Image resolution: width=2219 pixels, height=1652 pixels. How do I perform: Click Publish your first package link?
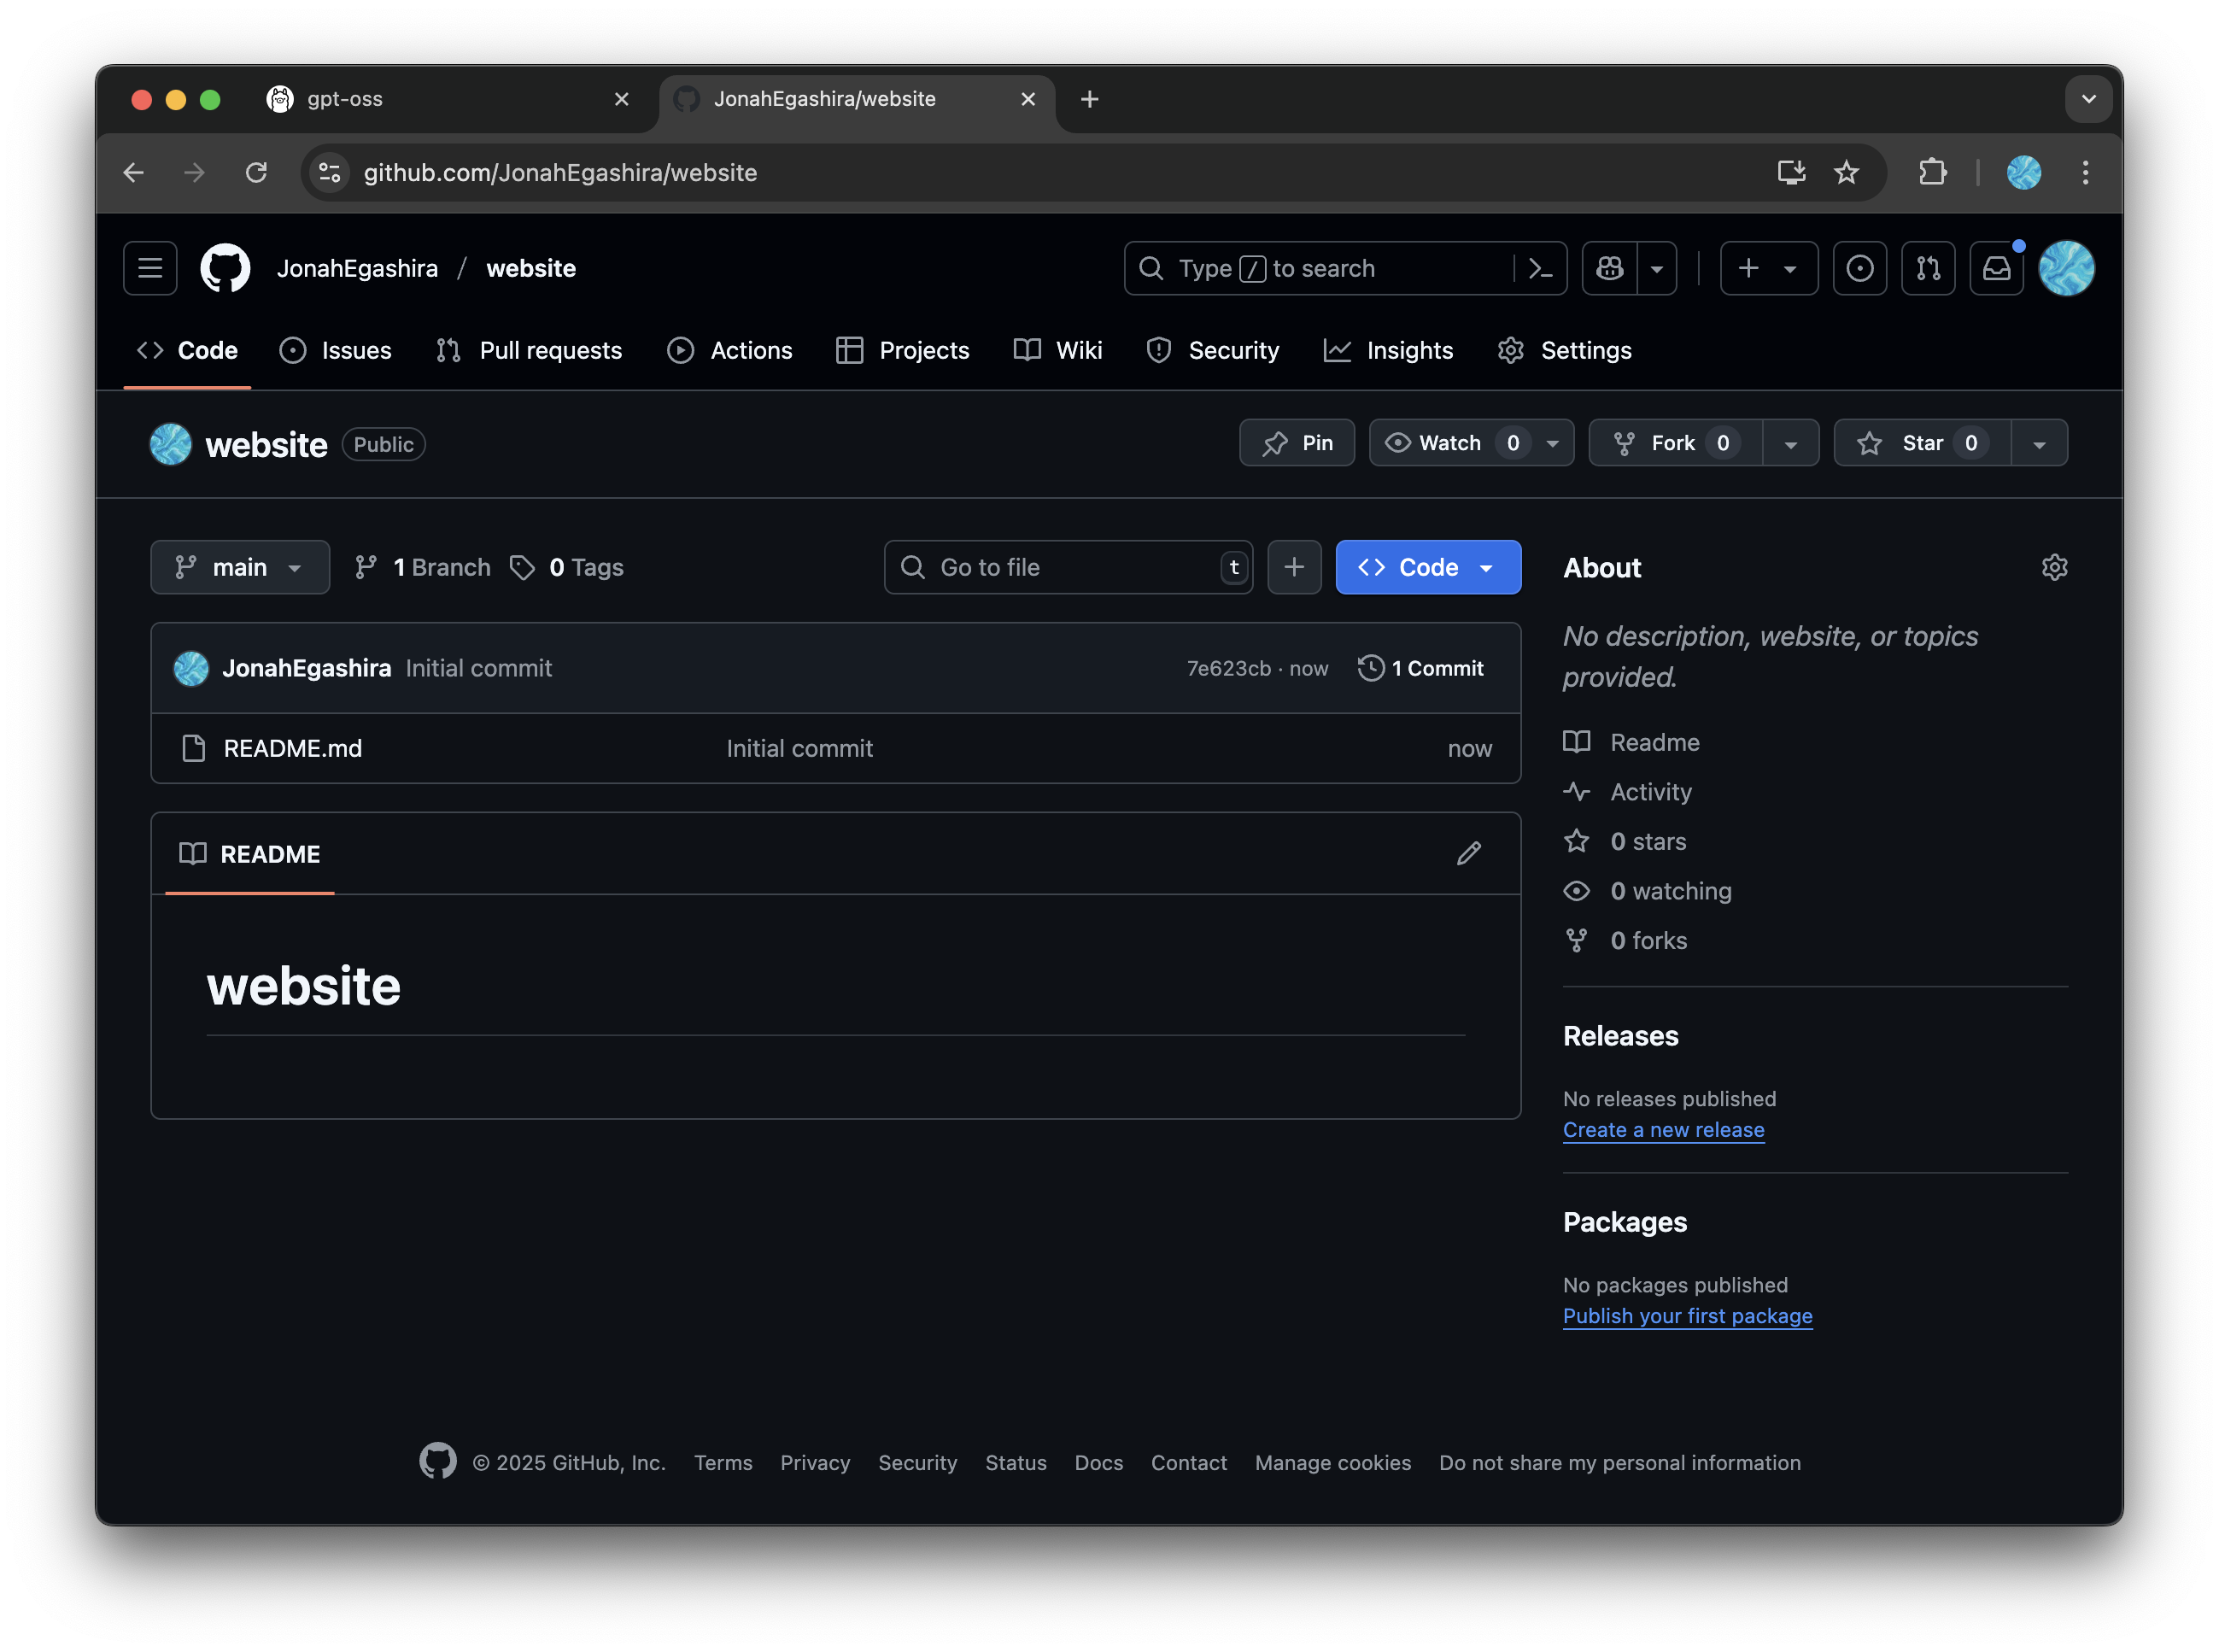click(1686, 1316)
